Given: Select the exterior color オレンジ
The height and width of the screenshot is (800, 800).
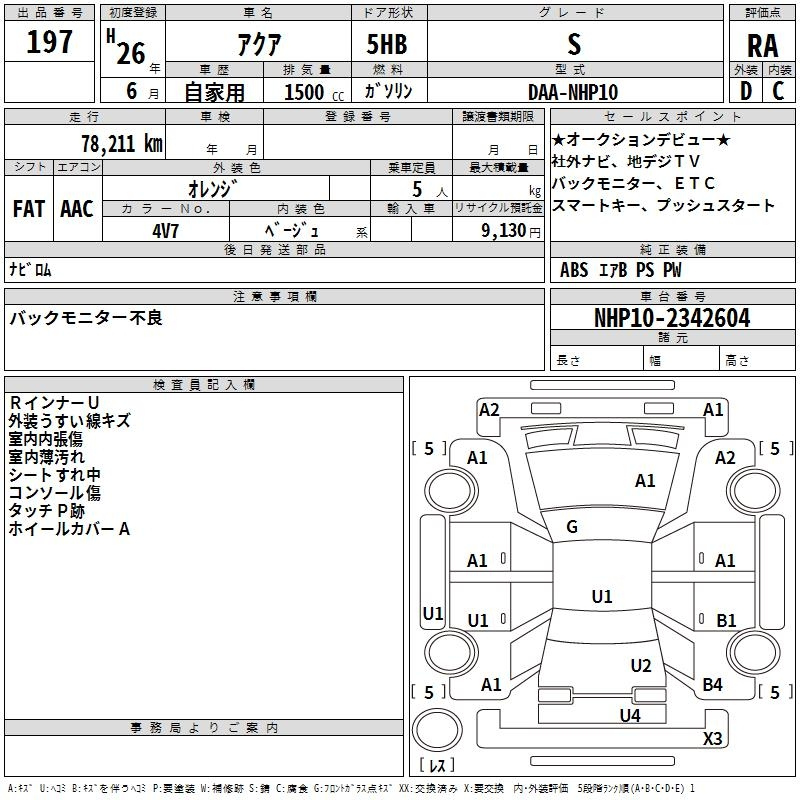Looking at the screenshot, I should [x=213, y=189].
